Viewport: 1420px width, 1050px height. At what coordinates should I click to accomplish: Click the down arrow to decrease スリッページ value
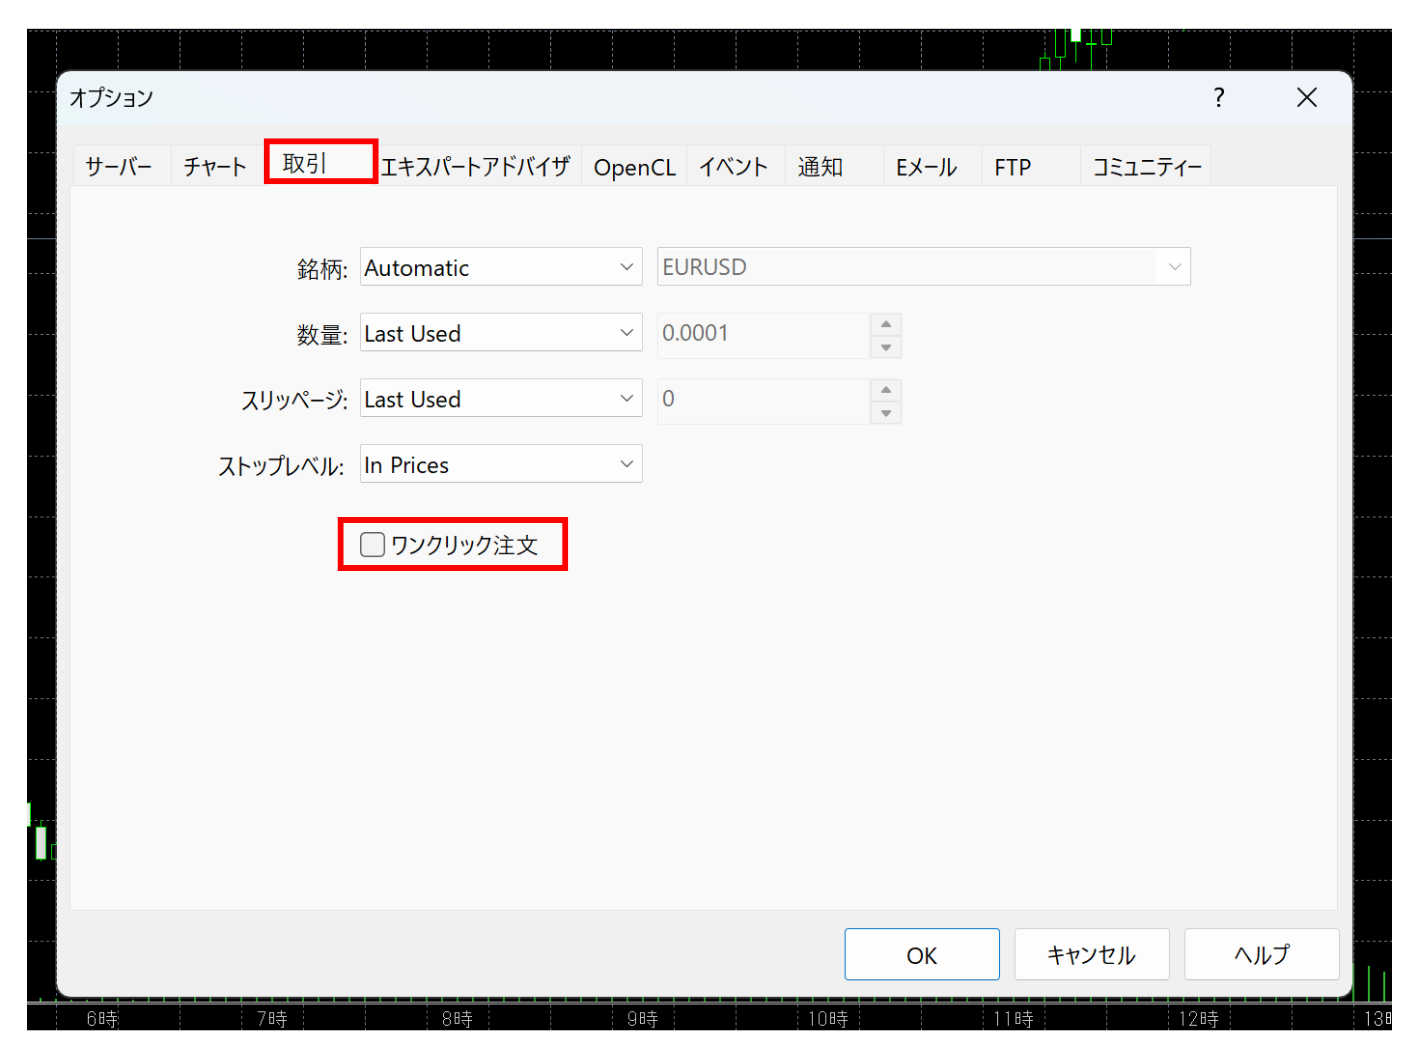886,411
